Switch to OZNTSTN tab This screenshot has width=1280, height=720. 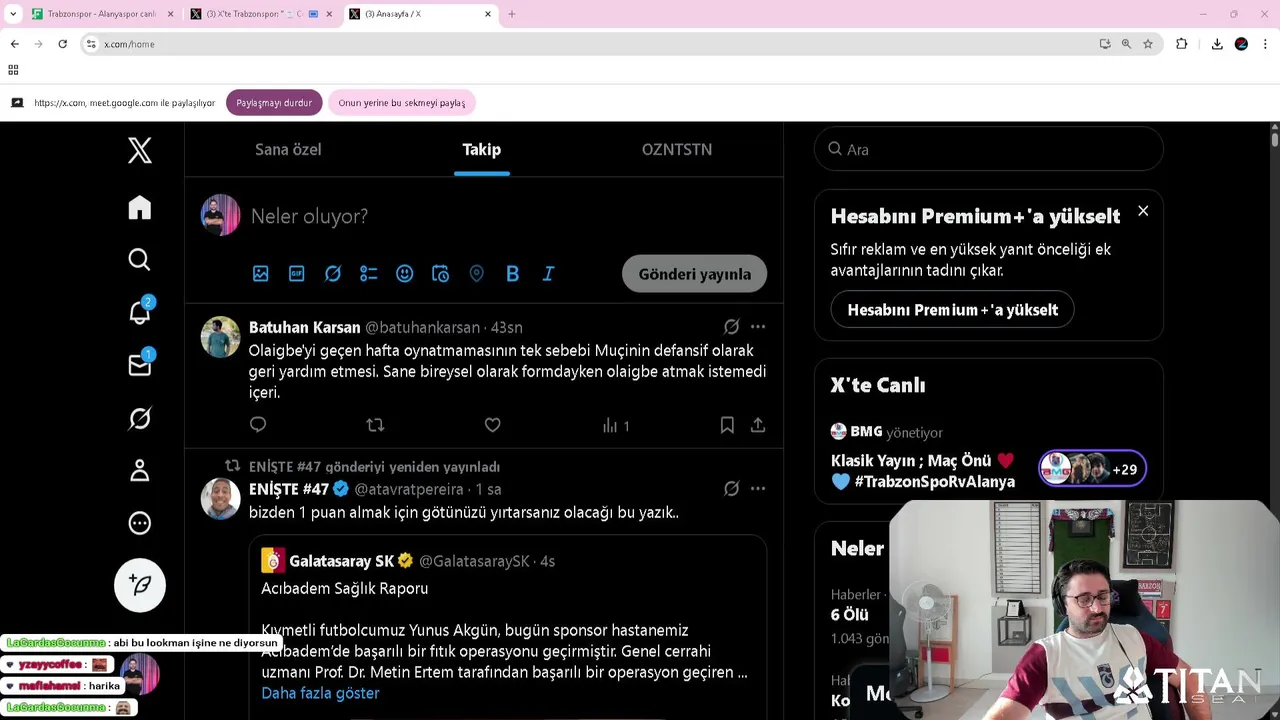tap(677, 149)
